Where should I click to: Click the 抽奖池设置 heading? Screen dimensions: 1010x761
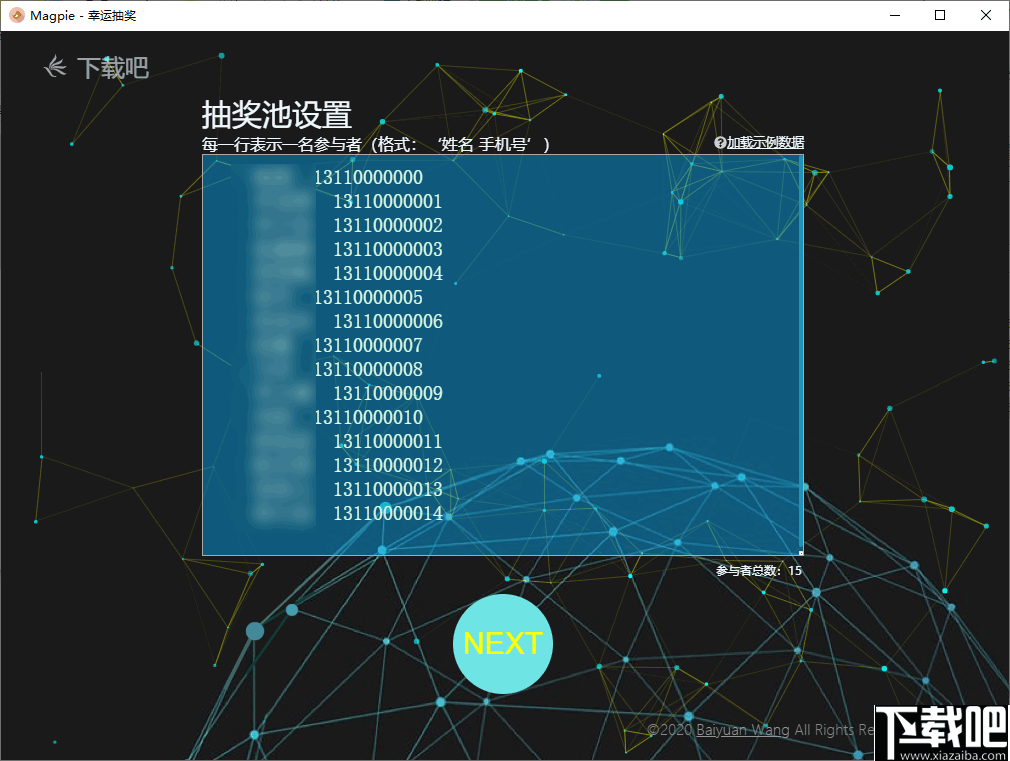click(x=276, y=115)
